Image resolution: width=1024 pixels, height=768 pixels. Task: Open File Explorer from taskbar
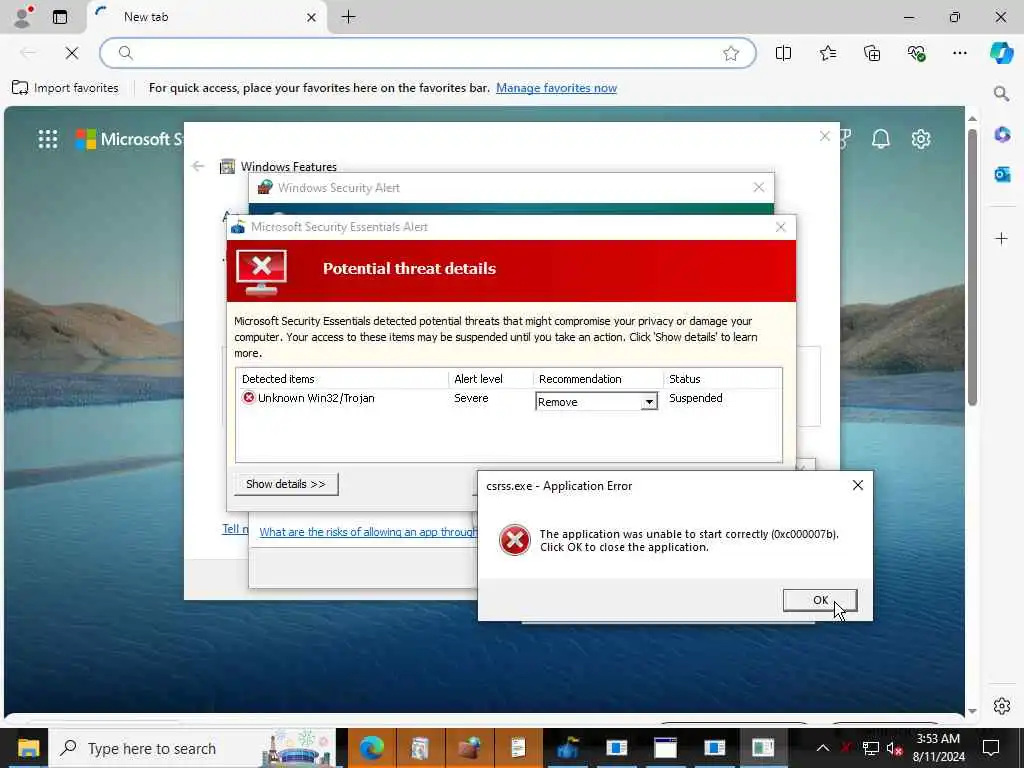click(28, 748)
